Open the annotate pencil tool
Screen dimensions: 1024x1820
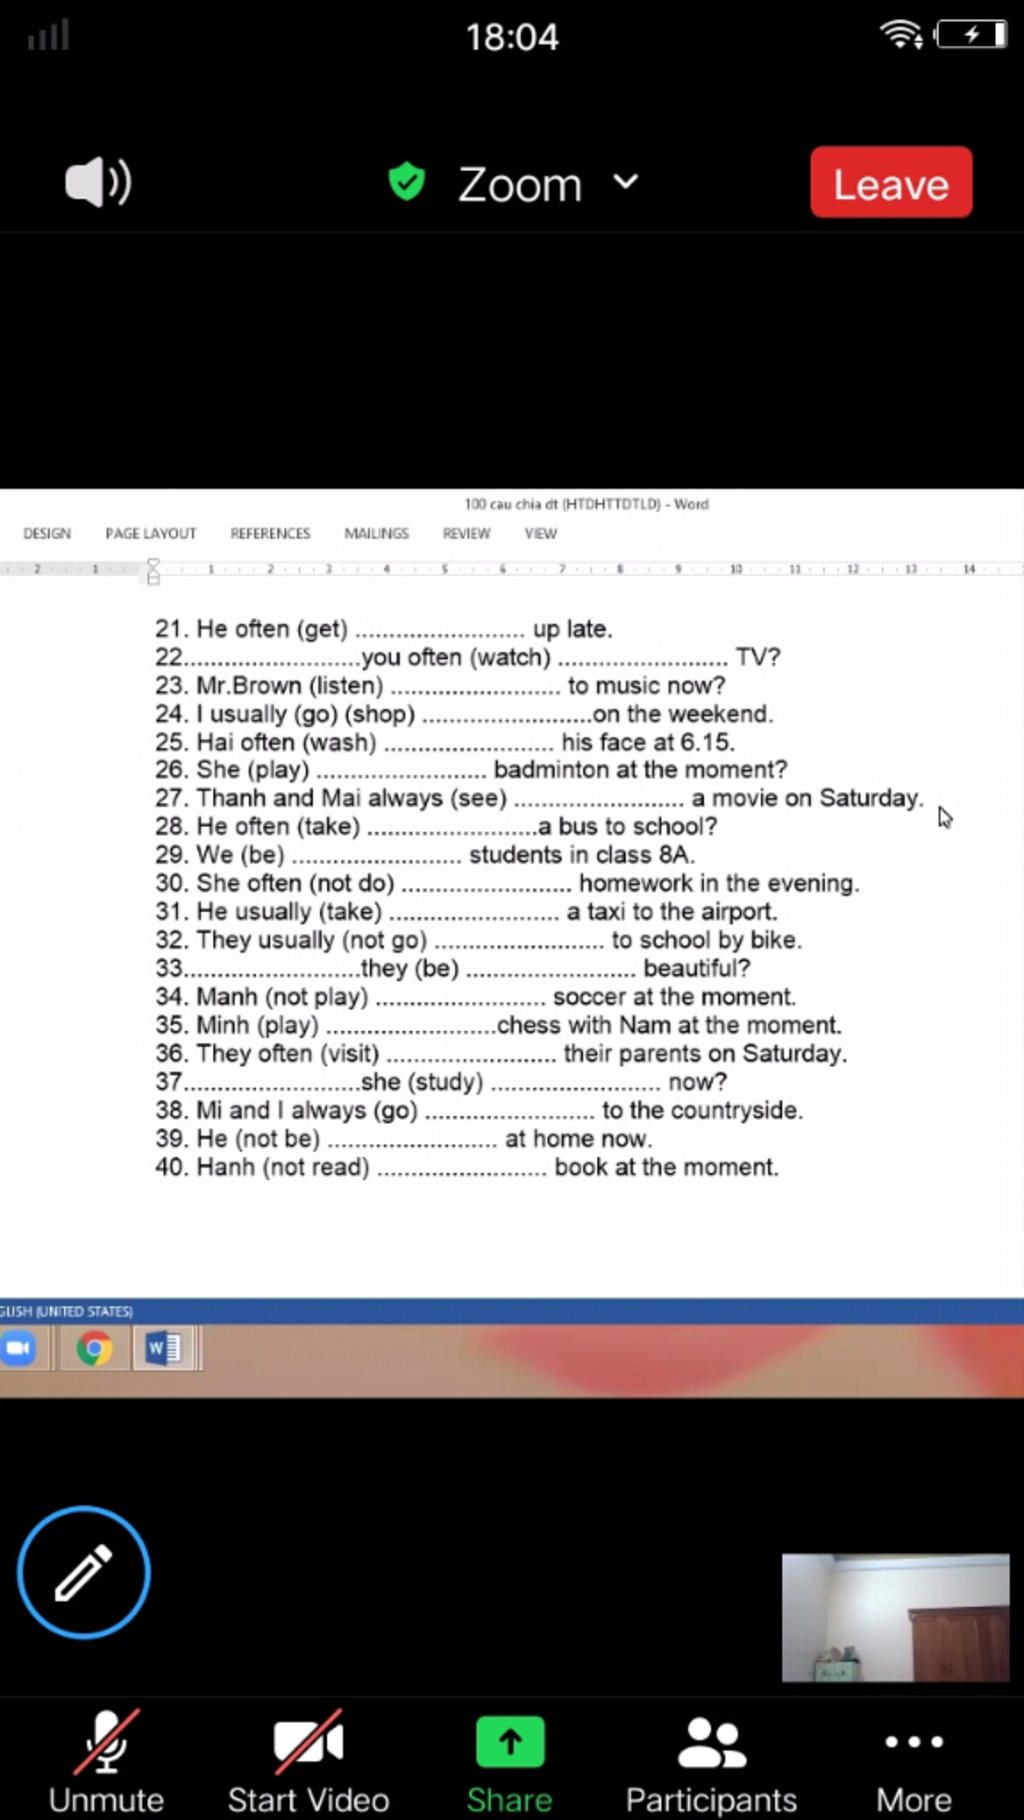84,1572
